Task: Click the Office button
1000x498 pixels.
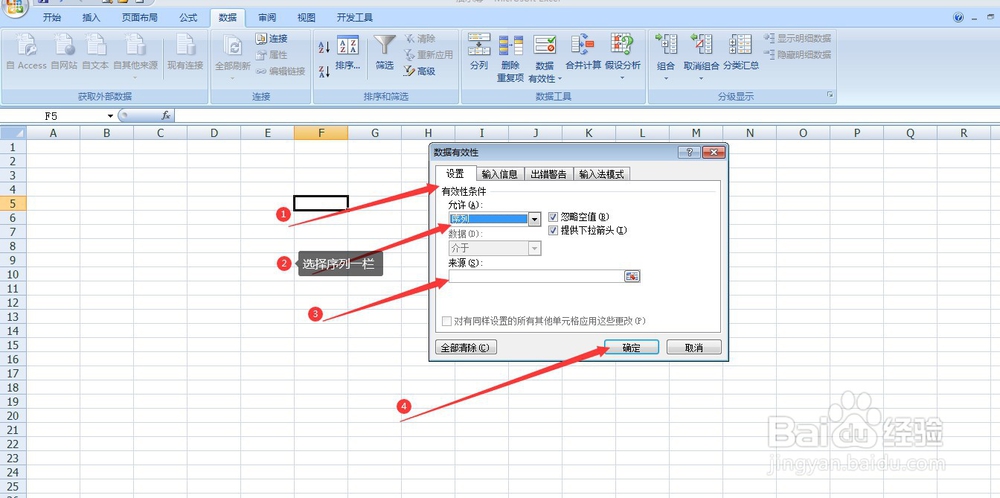Action: 15,8
